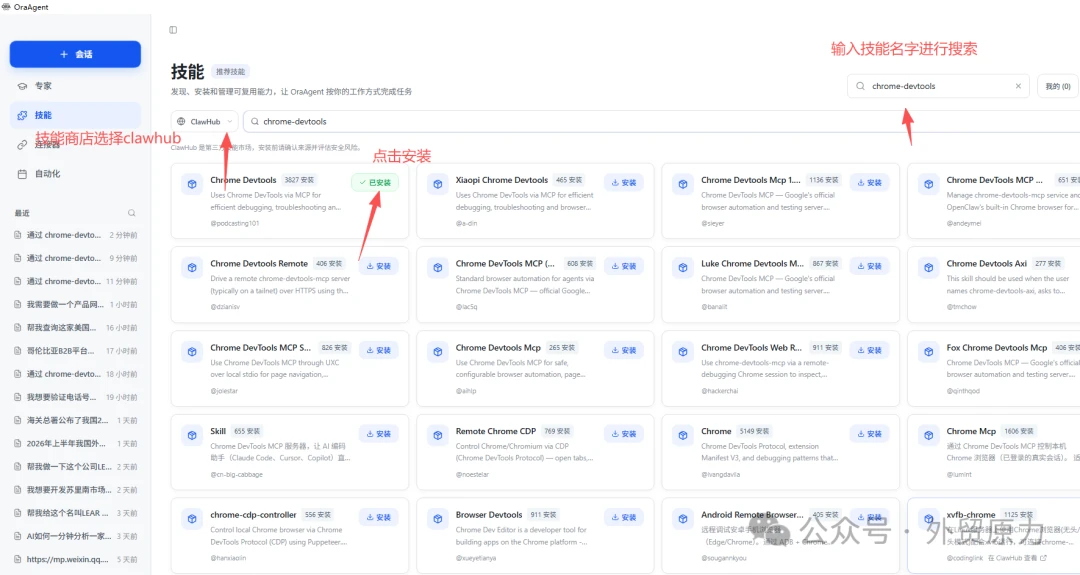
Task: Clear the top-right search box
Action: point(1018,86)
